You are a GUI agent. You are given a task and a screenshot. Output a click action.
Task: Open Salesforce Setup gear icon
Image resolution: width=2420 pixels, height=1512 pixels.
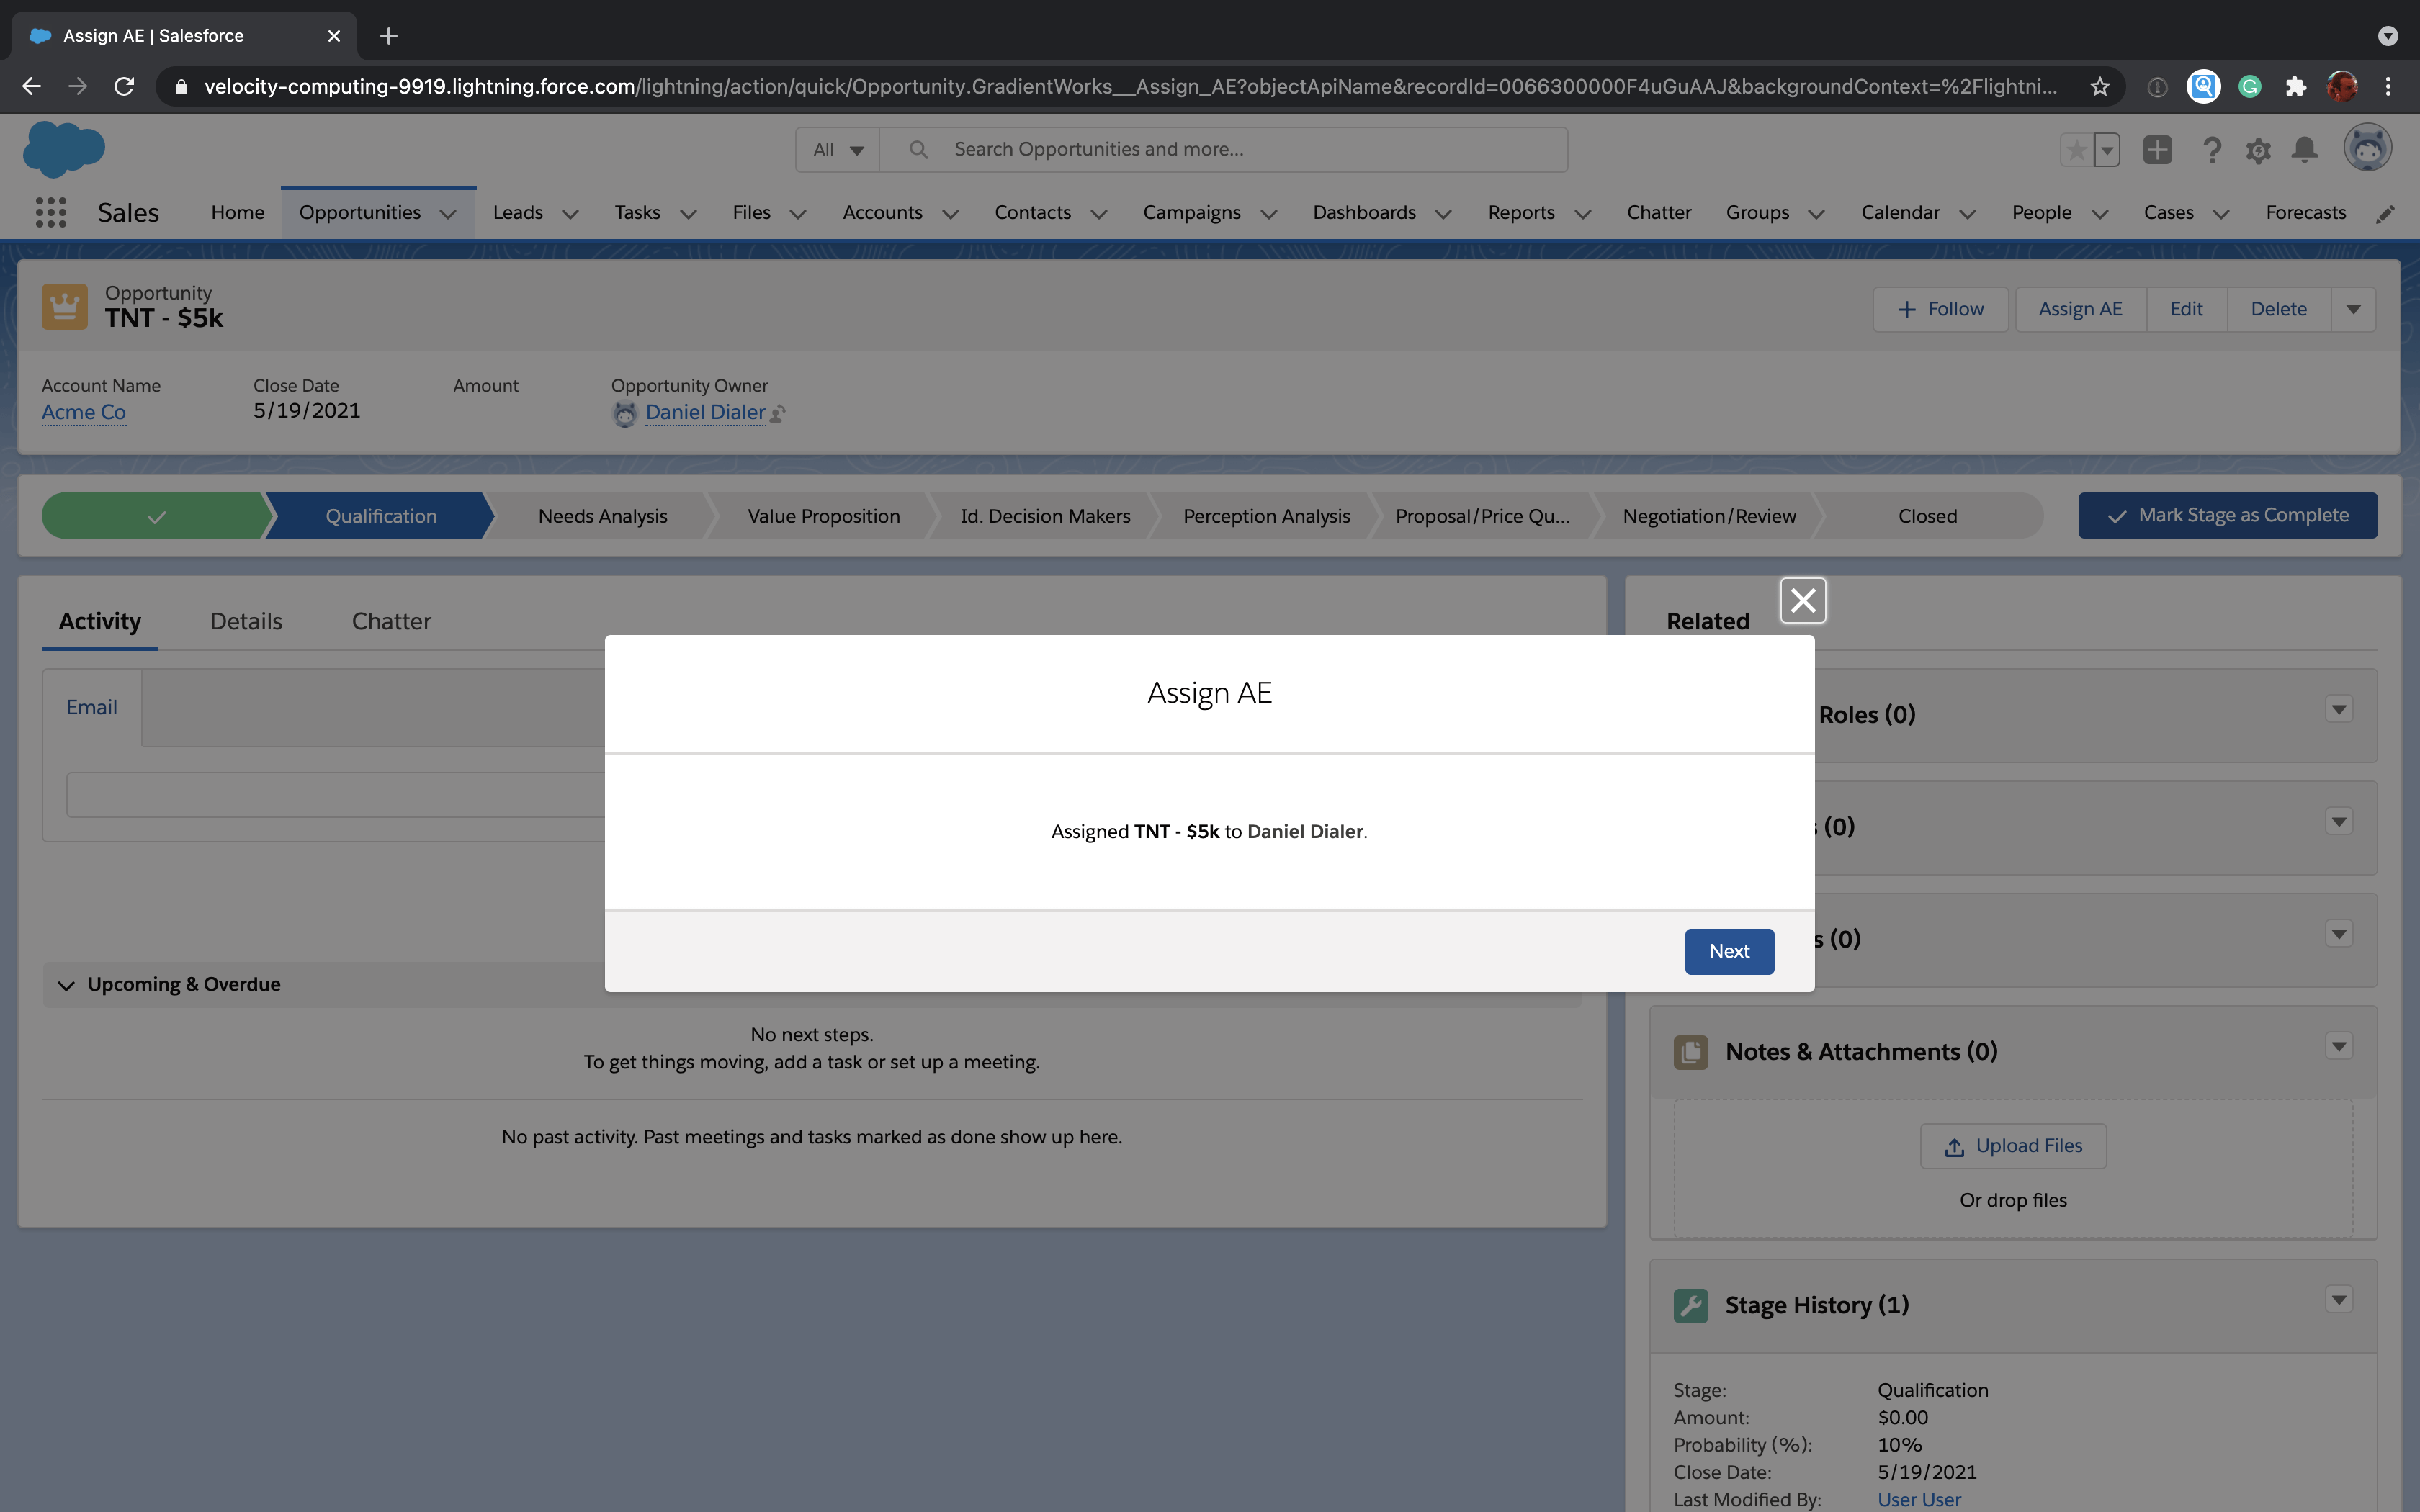click(x=2258, y=149)
